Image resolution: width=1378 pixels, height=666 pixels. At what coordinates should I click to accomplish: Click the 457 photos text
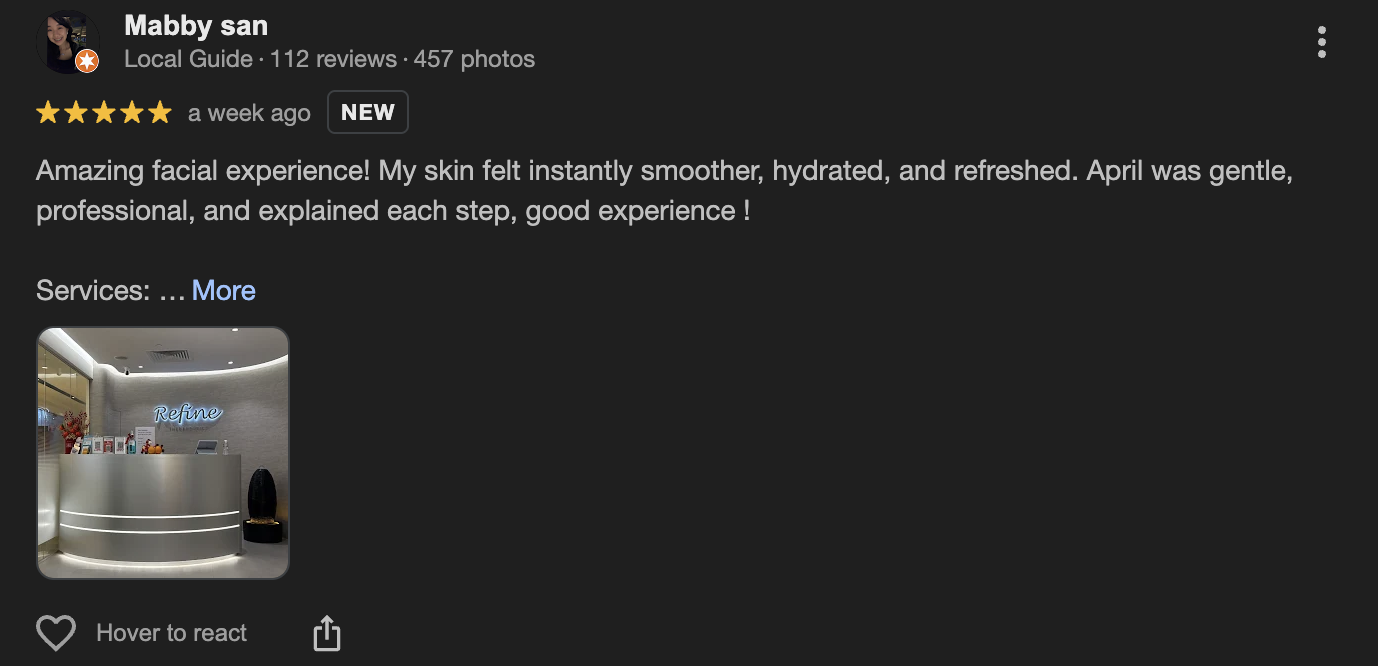(474, 59)
